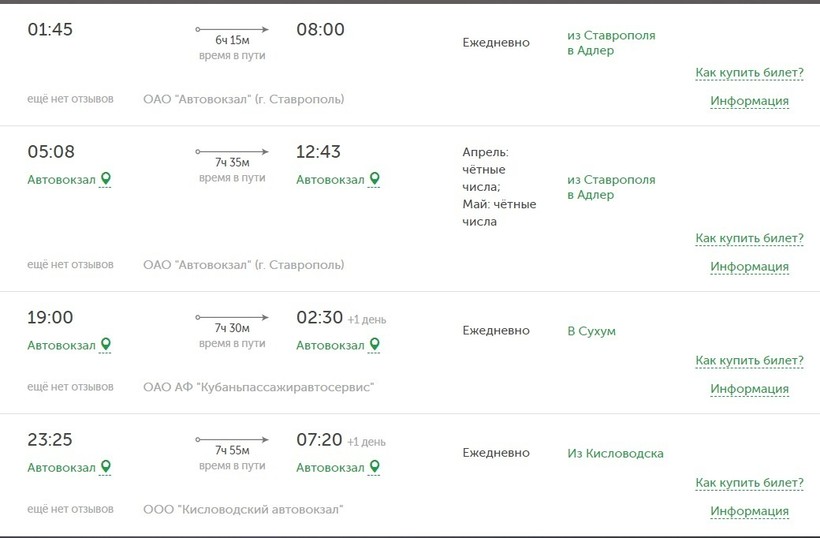Show 'Информация' for the 05:08 trip
The image size is (820, 538).
tap(749, 267)
